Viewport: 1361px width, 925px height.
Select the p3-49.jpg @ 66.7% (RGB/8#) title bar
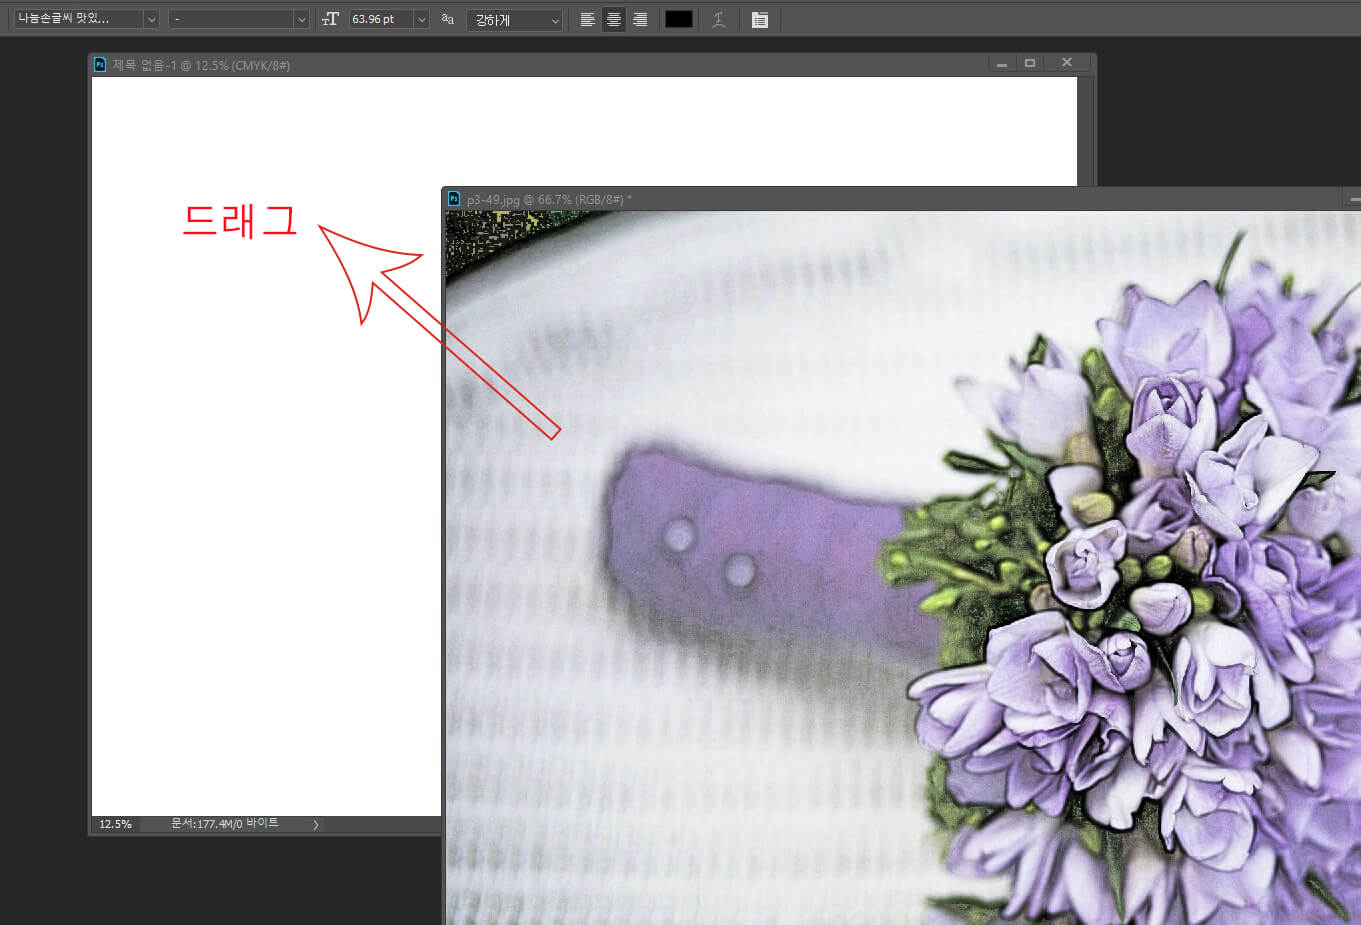point(900,199)
